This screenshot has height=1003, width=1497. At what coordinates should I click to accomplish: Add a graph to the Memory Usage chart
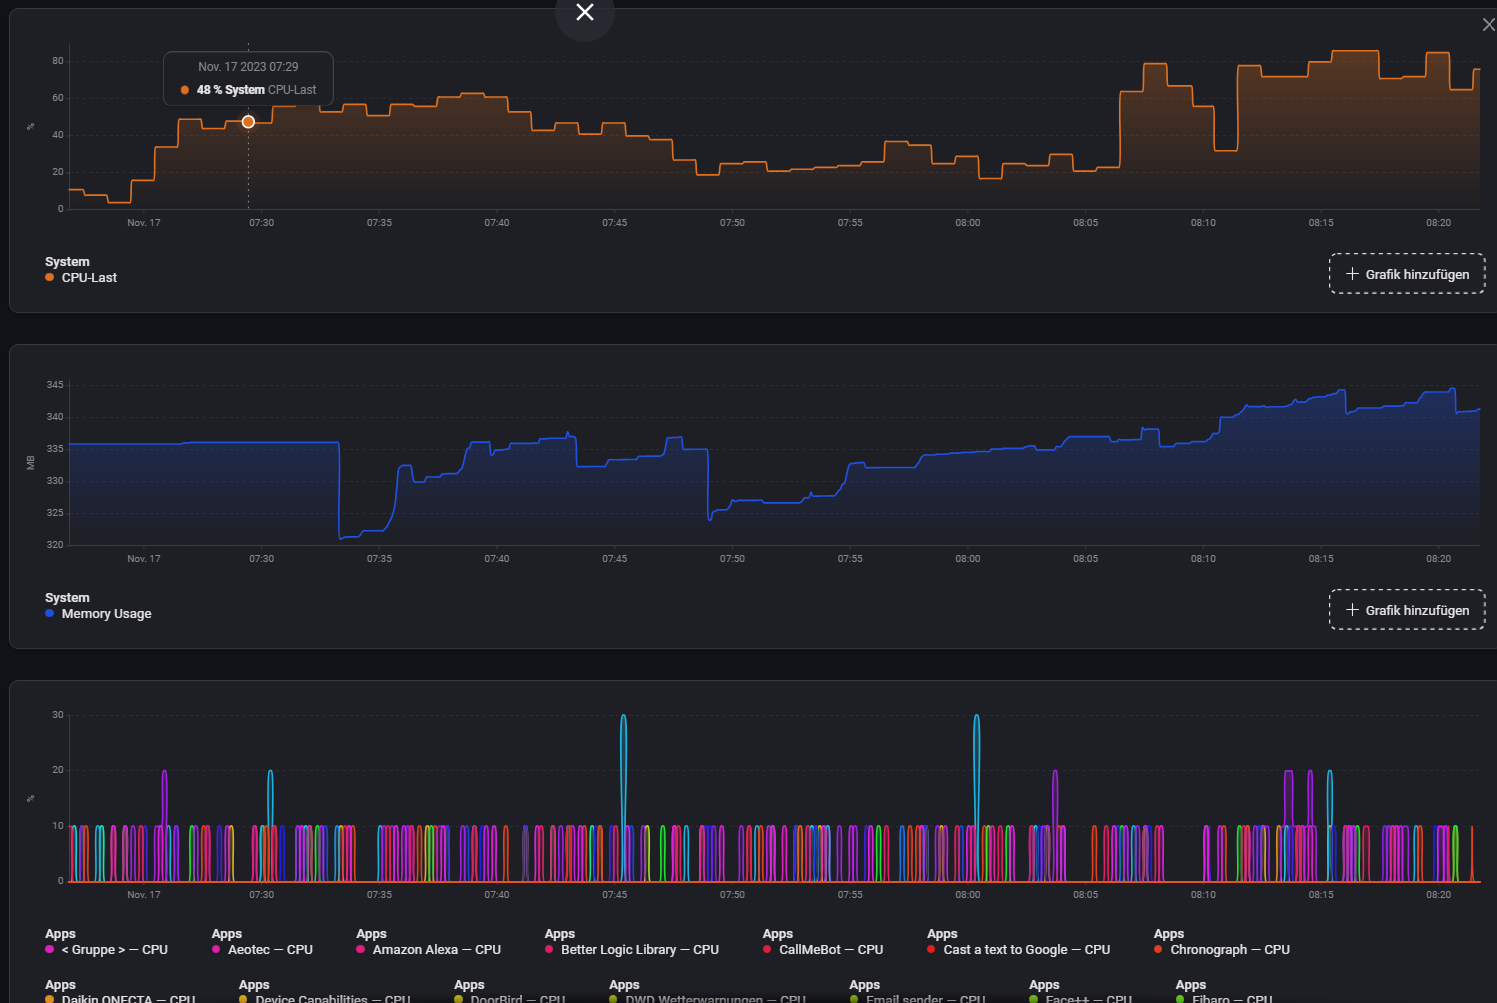click(1407, 610)
